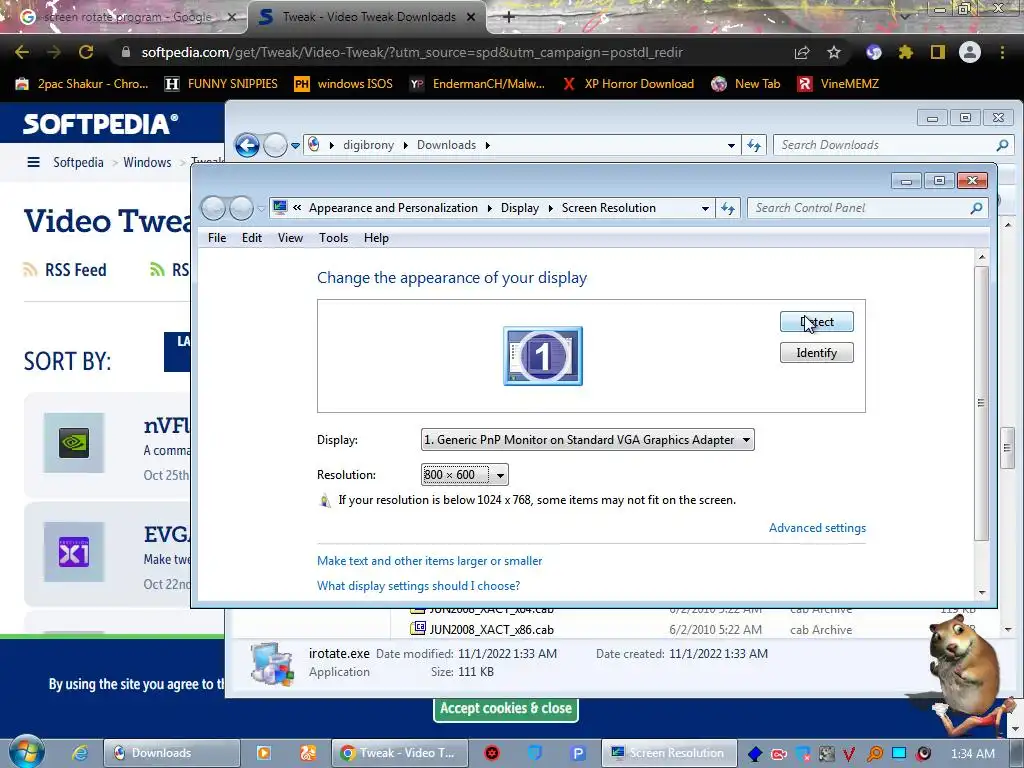1024x768 pixels.
Task: Open 2pac Shakur bookmark
Action: tap(82, 84)
